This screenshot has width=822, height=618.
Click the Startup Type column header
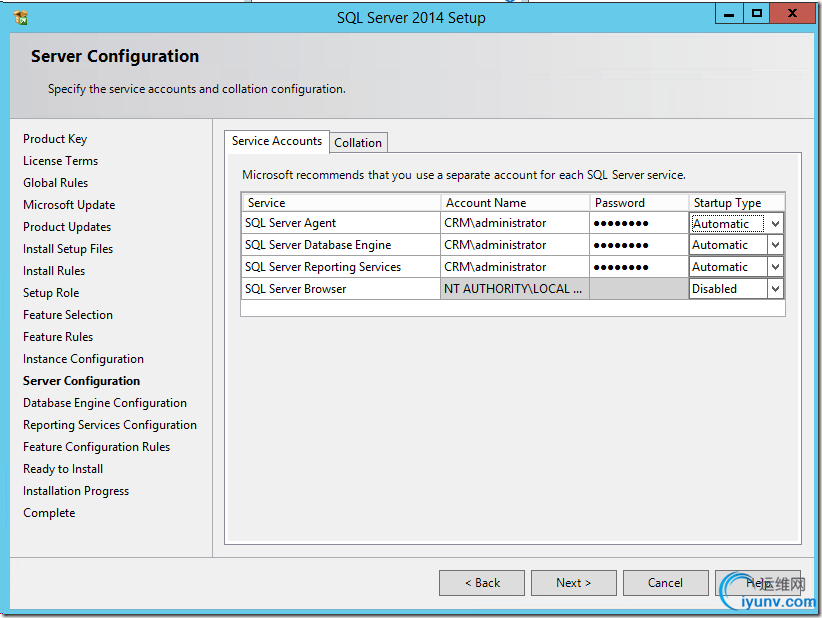pyautogui.click(x=737, y=203)
